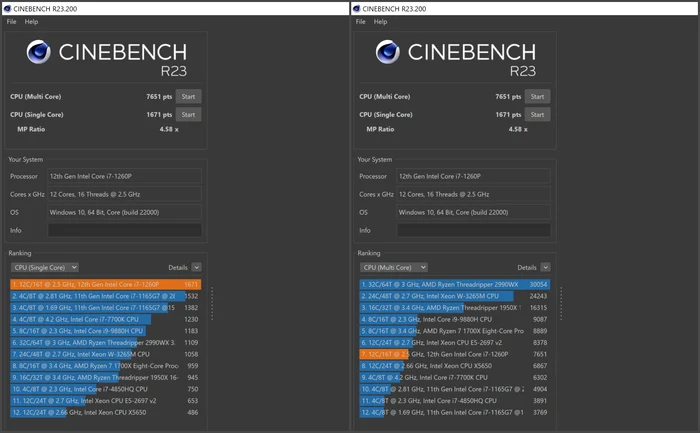
Task: Select i7-1165G7 row scoring 4904
Action: tap(454, 389)
